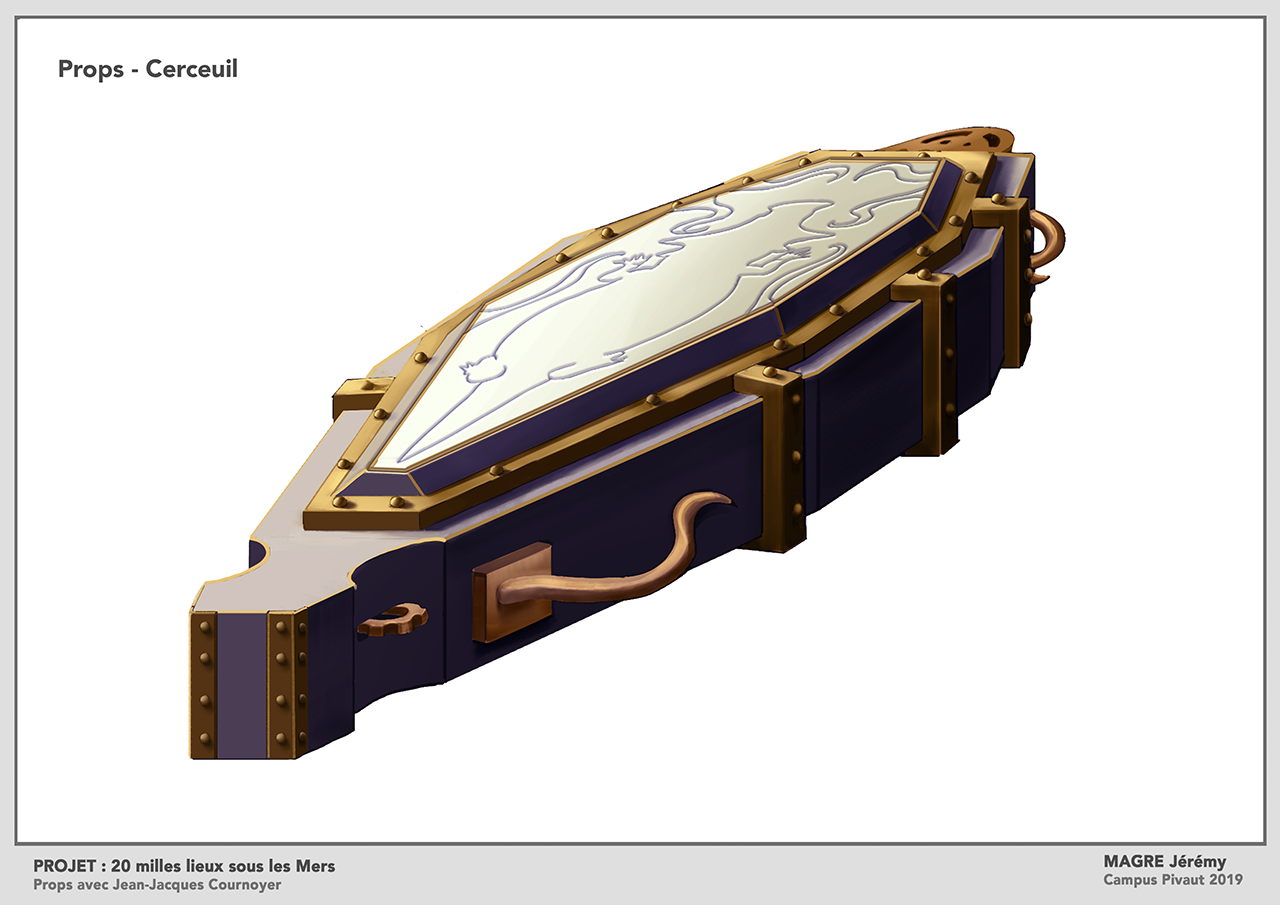Click the 'Props - Cerceuil' title text
Viewport: 1280px width, 905px height.
148,69
